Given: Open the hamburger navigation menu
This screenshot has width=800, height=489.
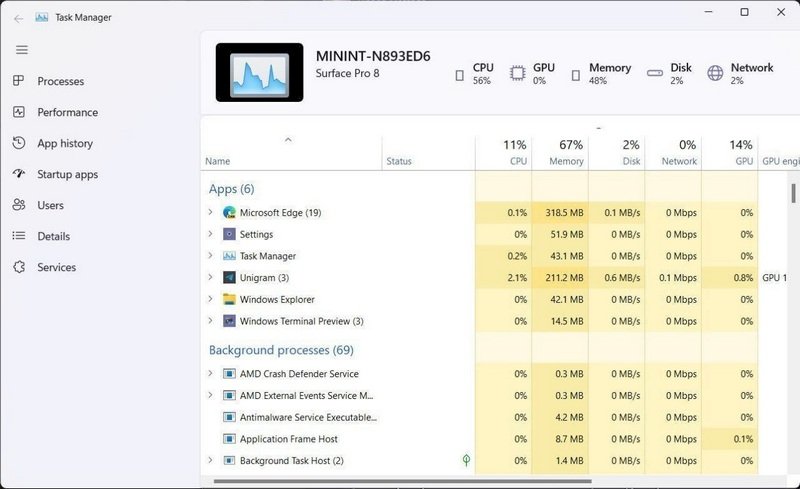Looking at the screenshot, I should [21, 50].
